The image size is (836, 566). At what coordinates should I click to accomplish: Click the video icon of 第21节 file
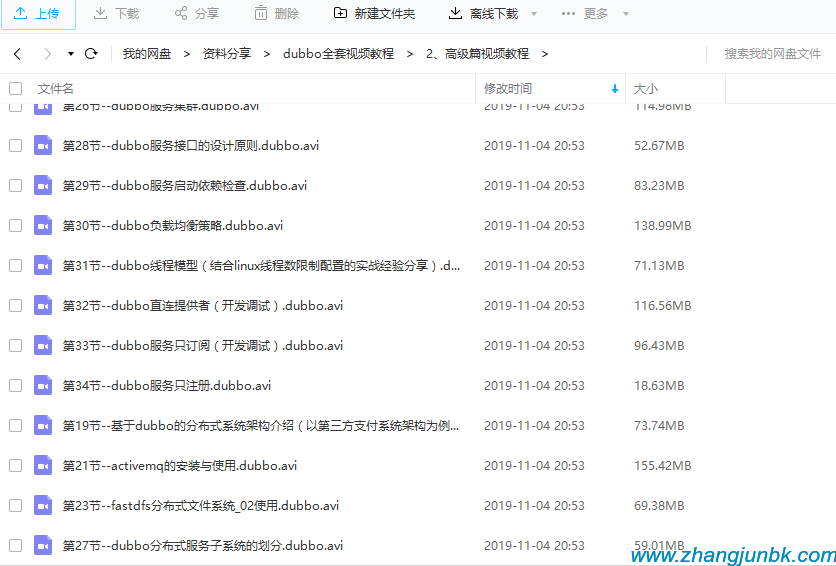click(43, 465)
